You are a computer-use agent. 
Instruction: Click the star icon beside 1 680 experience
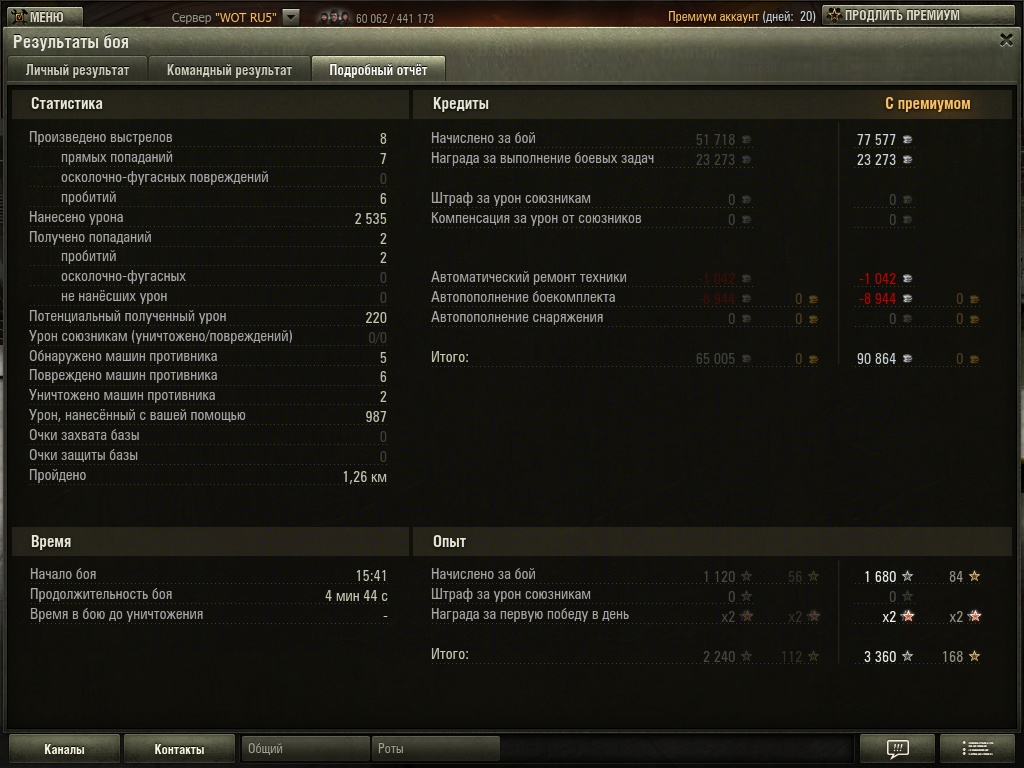pos(907,576)
